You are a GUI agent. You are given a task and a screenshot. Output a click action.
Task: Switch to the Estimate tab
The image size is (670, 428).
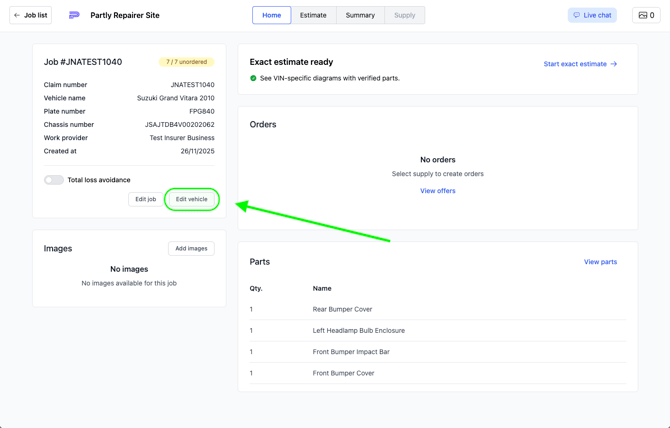313,15
